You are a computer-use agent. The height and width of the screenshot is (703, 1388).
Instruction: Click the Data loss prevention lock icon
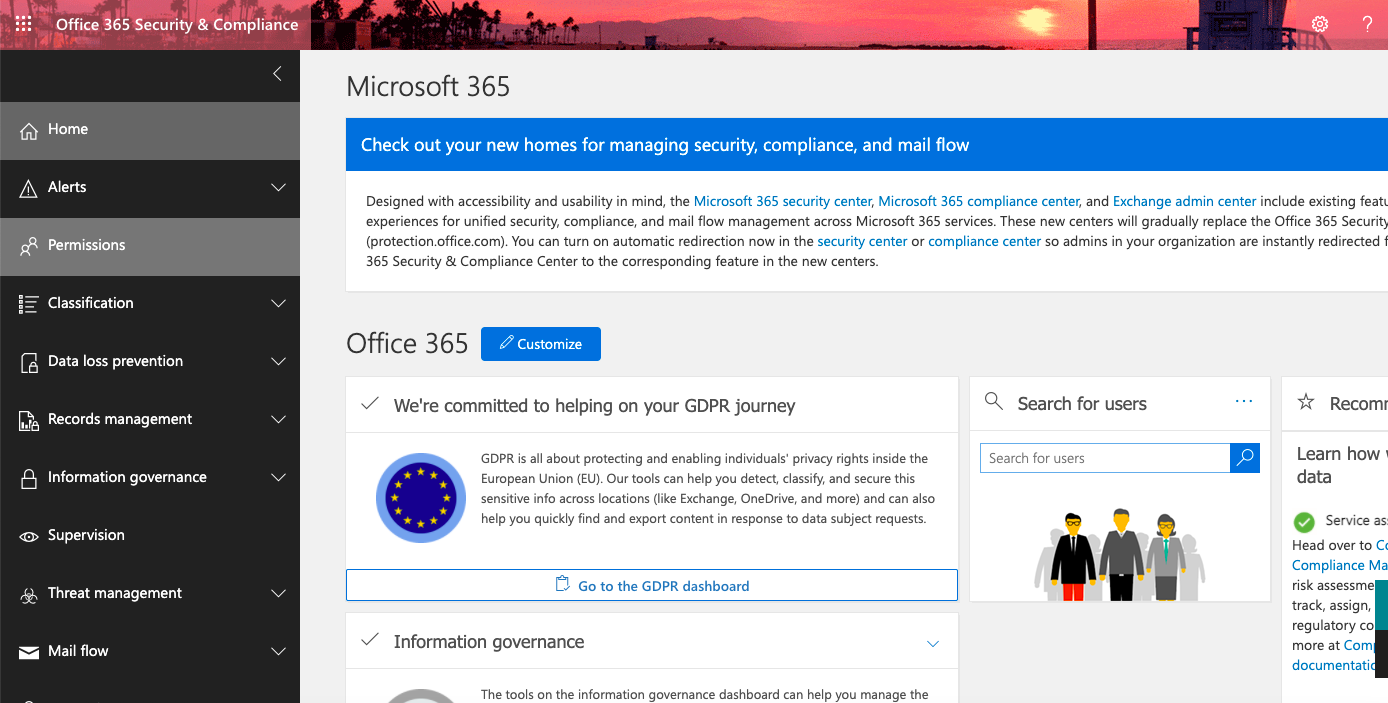tap(29, 362)
